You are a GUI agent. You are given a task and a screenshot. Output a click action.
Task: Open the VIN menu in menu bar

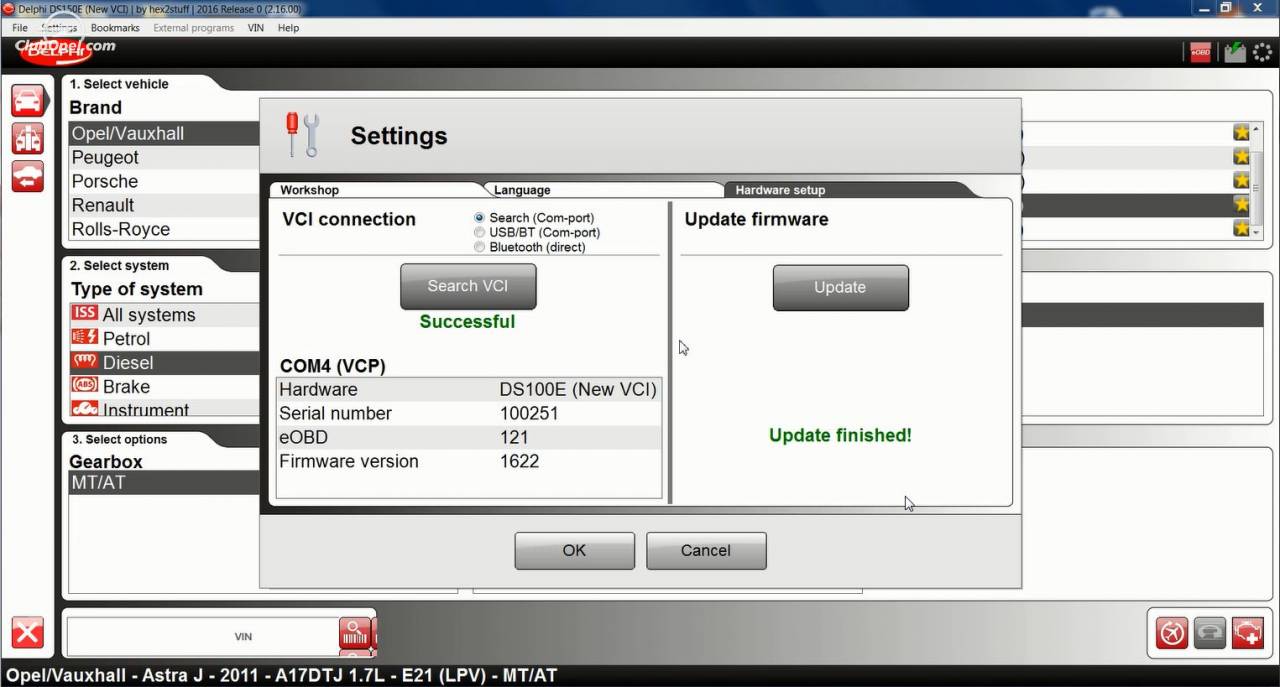256,28
